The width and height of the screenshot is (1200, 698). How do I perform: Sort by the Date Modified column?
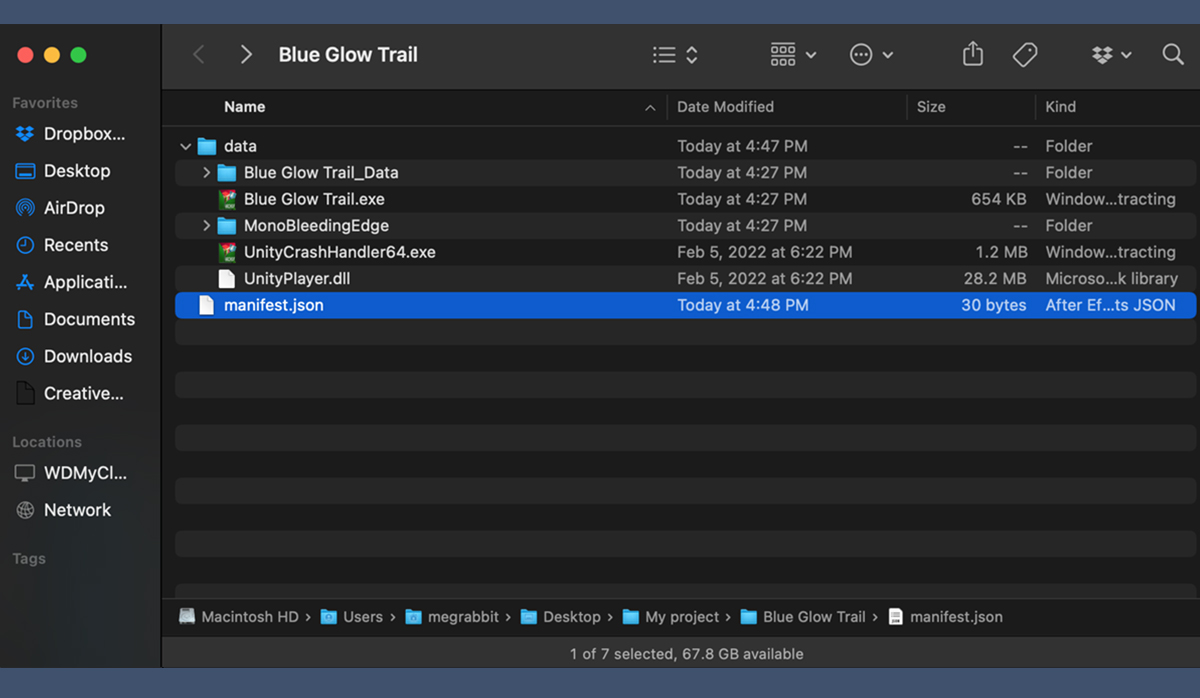725,107
